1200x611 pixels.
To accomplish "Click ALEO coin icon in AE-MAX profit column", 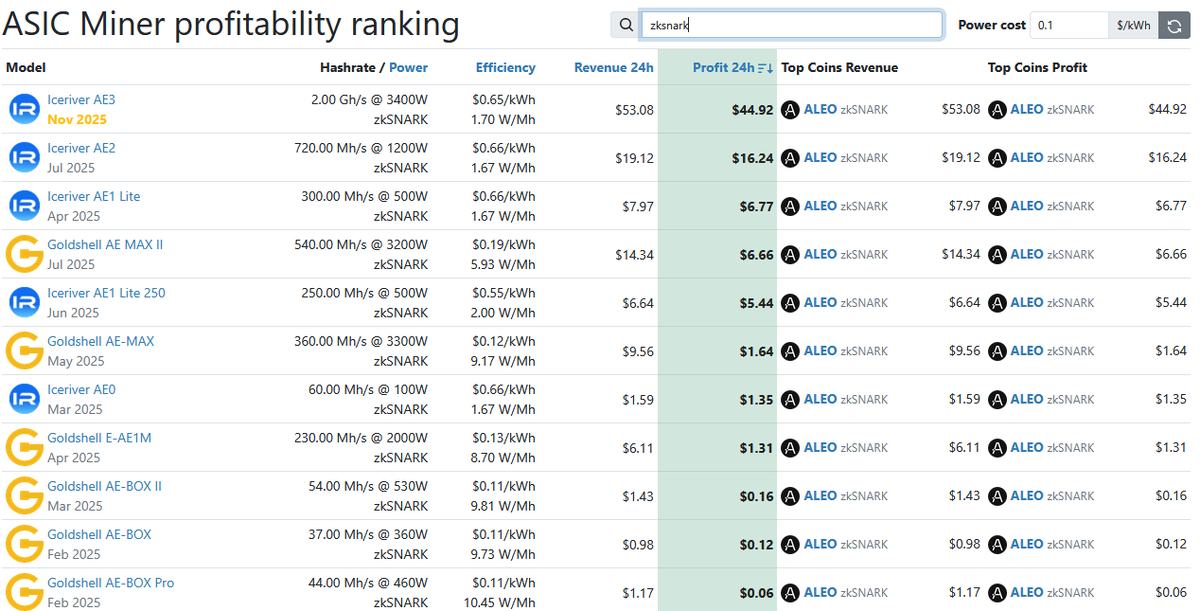I will [x=997, y=351].
